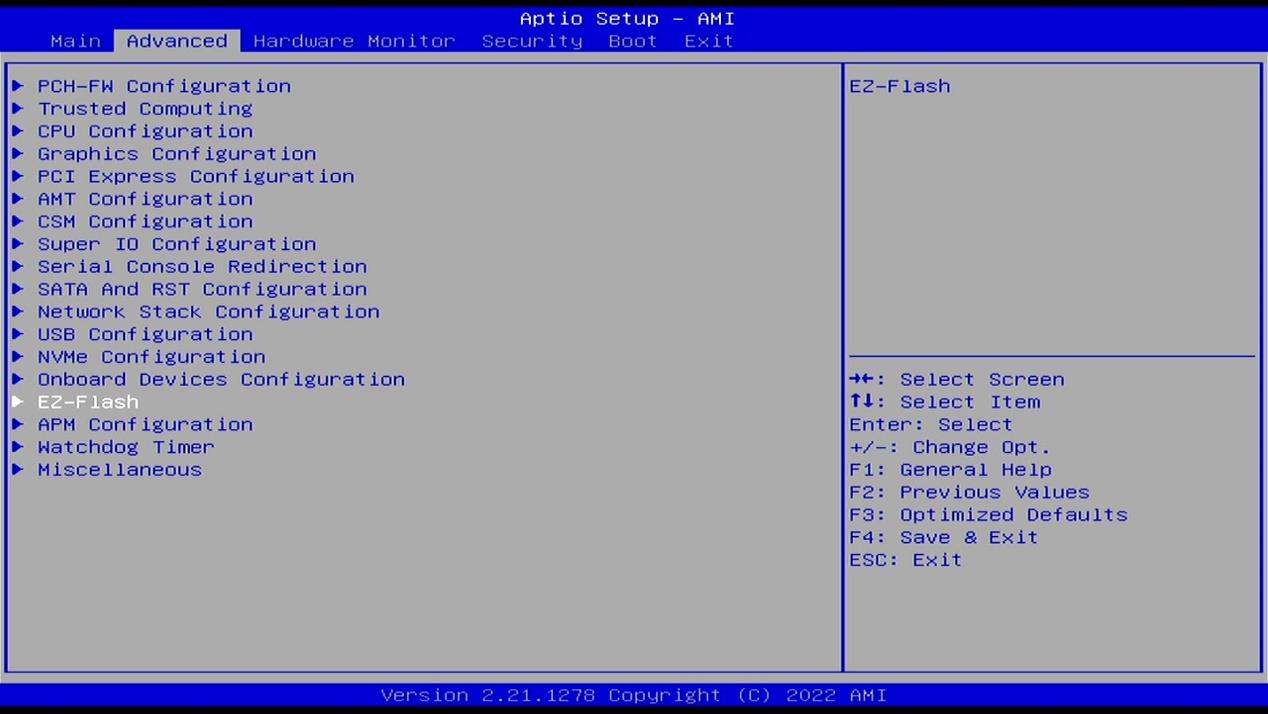Open AMT Configuration submenu
The height and width of the screenshot is (714, 1268).
(x=145, y=199)
